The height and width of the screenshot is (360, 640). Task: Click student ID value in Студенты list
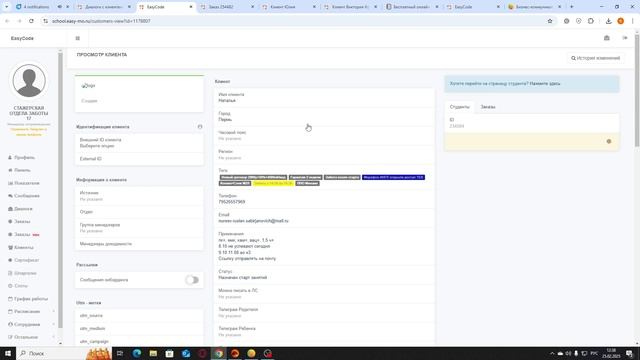[456, 126]
